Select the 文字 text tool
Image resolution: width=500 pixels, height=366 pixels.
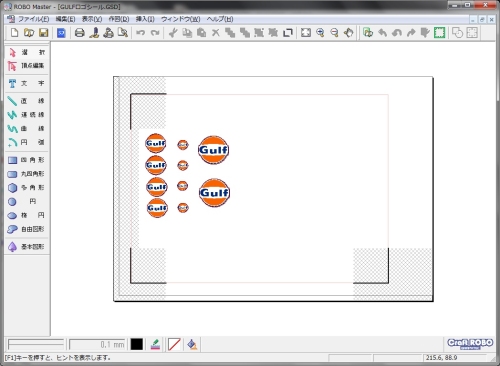27,83
